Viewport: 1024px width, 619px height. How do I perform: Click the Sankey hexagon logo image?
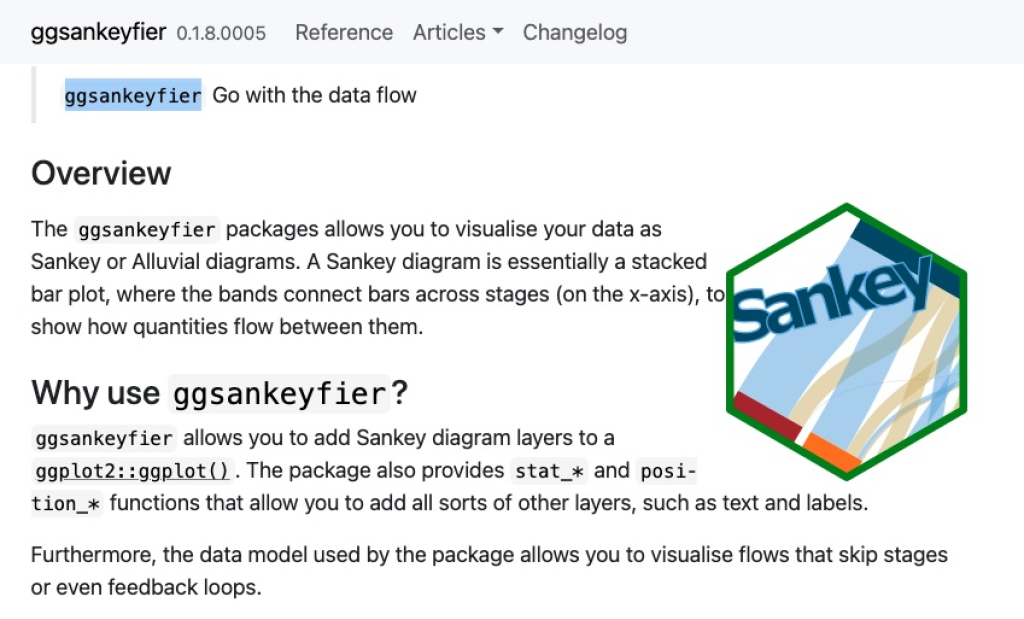(x=846, y=341)
